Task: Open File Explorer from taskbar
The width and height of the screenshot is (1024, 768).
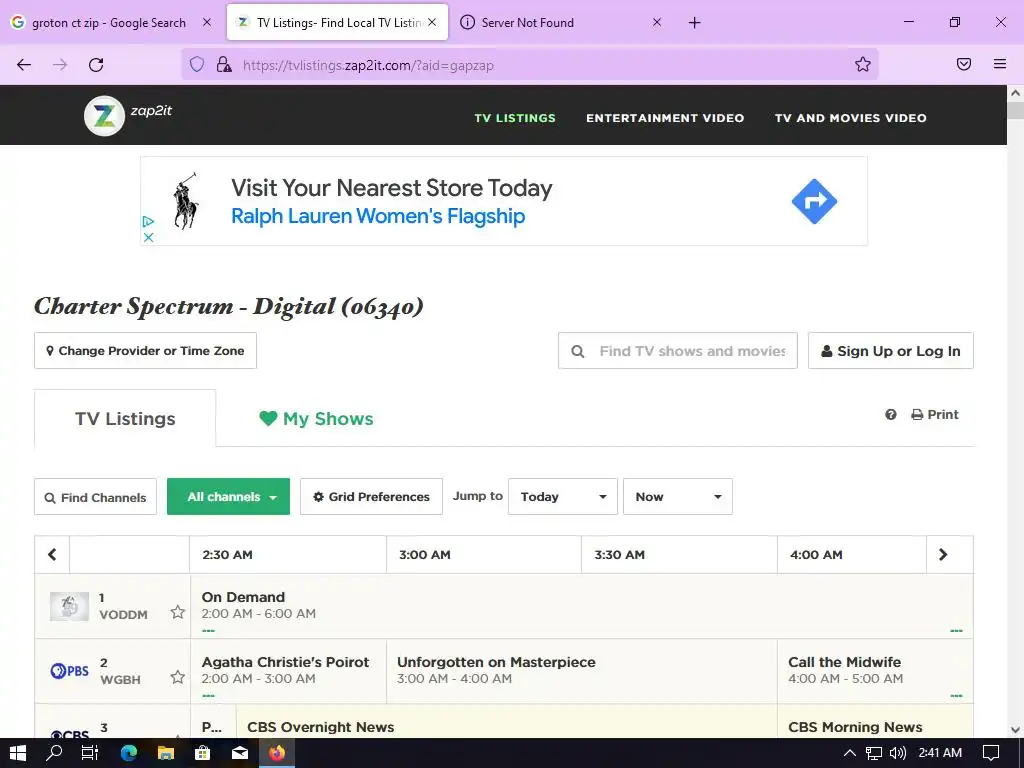Action: tap(166, 753)
